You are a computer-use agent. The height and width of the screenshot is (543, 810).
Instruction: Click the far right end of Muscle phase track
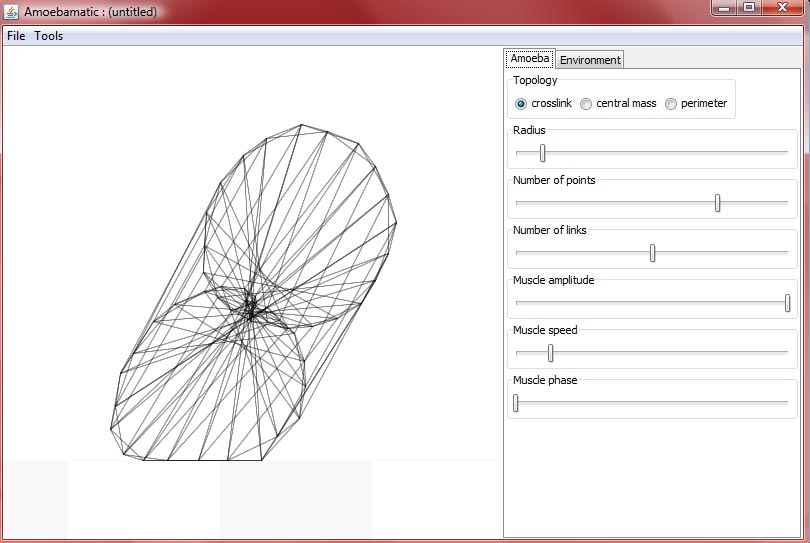[786, 403]
